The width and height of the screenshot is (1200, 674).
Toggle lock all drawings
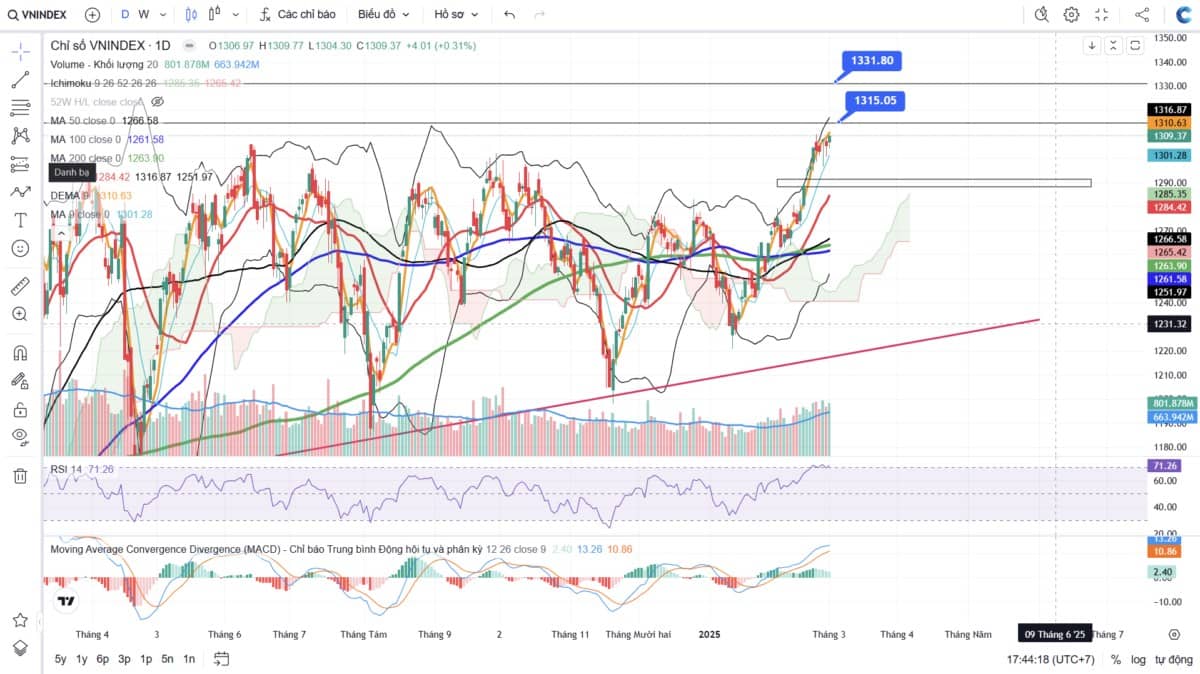click(x=20, y=409)
